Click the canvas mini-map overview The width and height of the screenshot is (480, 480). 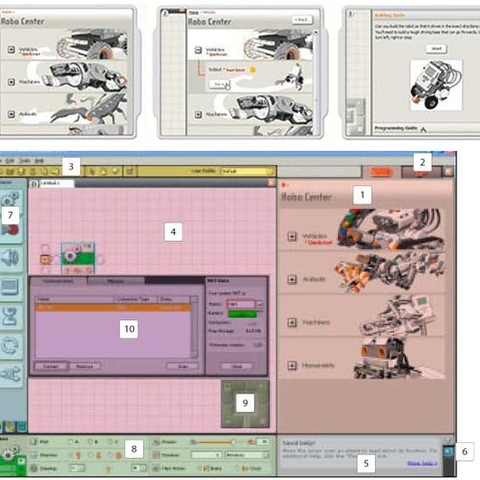tap(245, 404)
